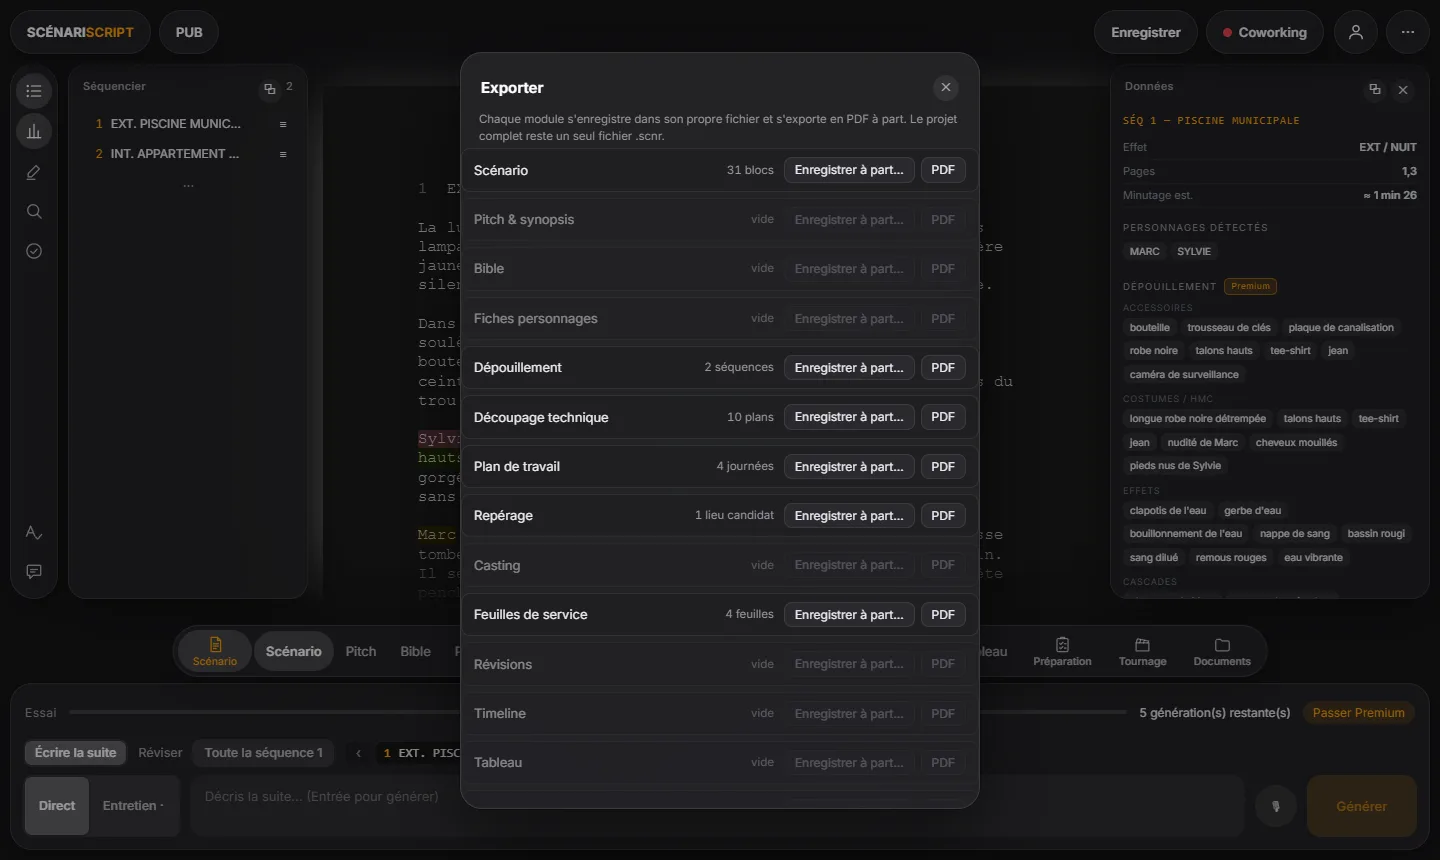
Task: Export Plan de travail as PDF
Action: (x=943, y=467)
